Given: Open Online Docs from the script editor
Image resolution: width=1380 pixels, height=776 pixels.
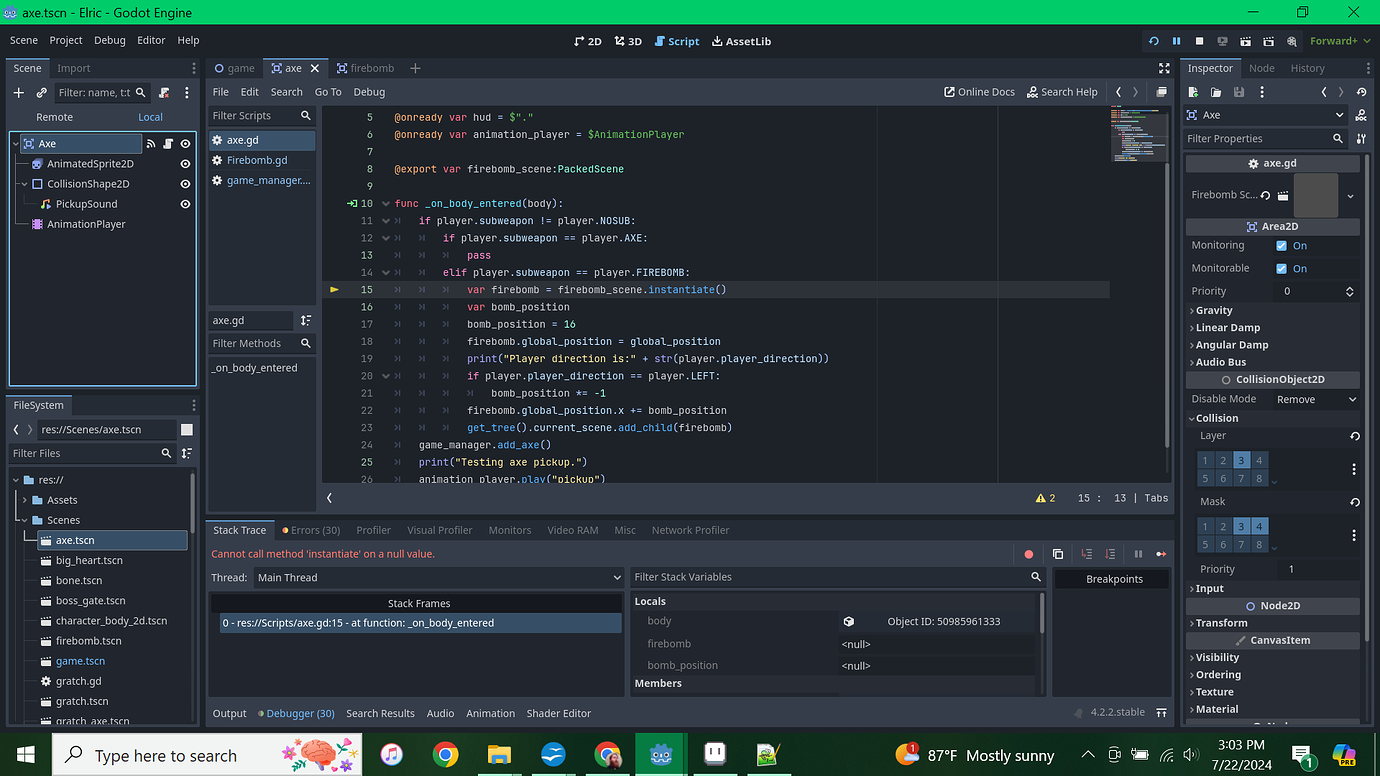Looking at the screenshot, I should point(978,91).
